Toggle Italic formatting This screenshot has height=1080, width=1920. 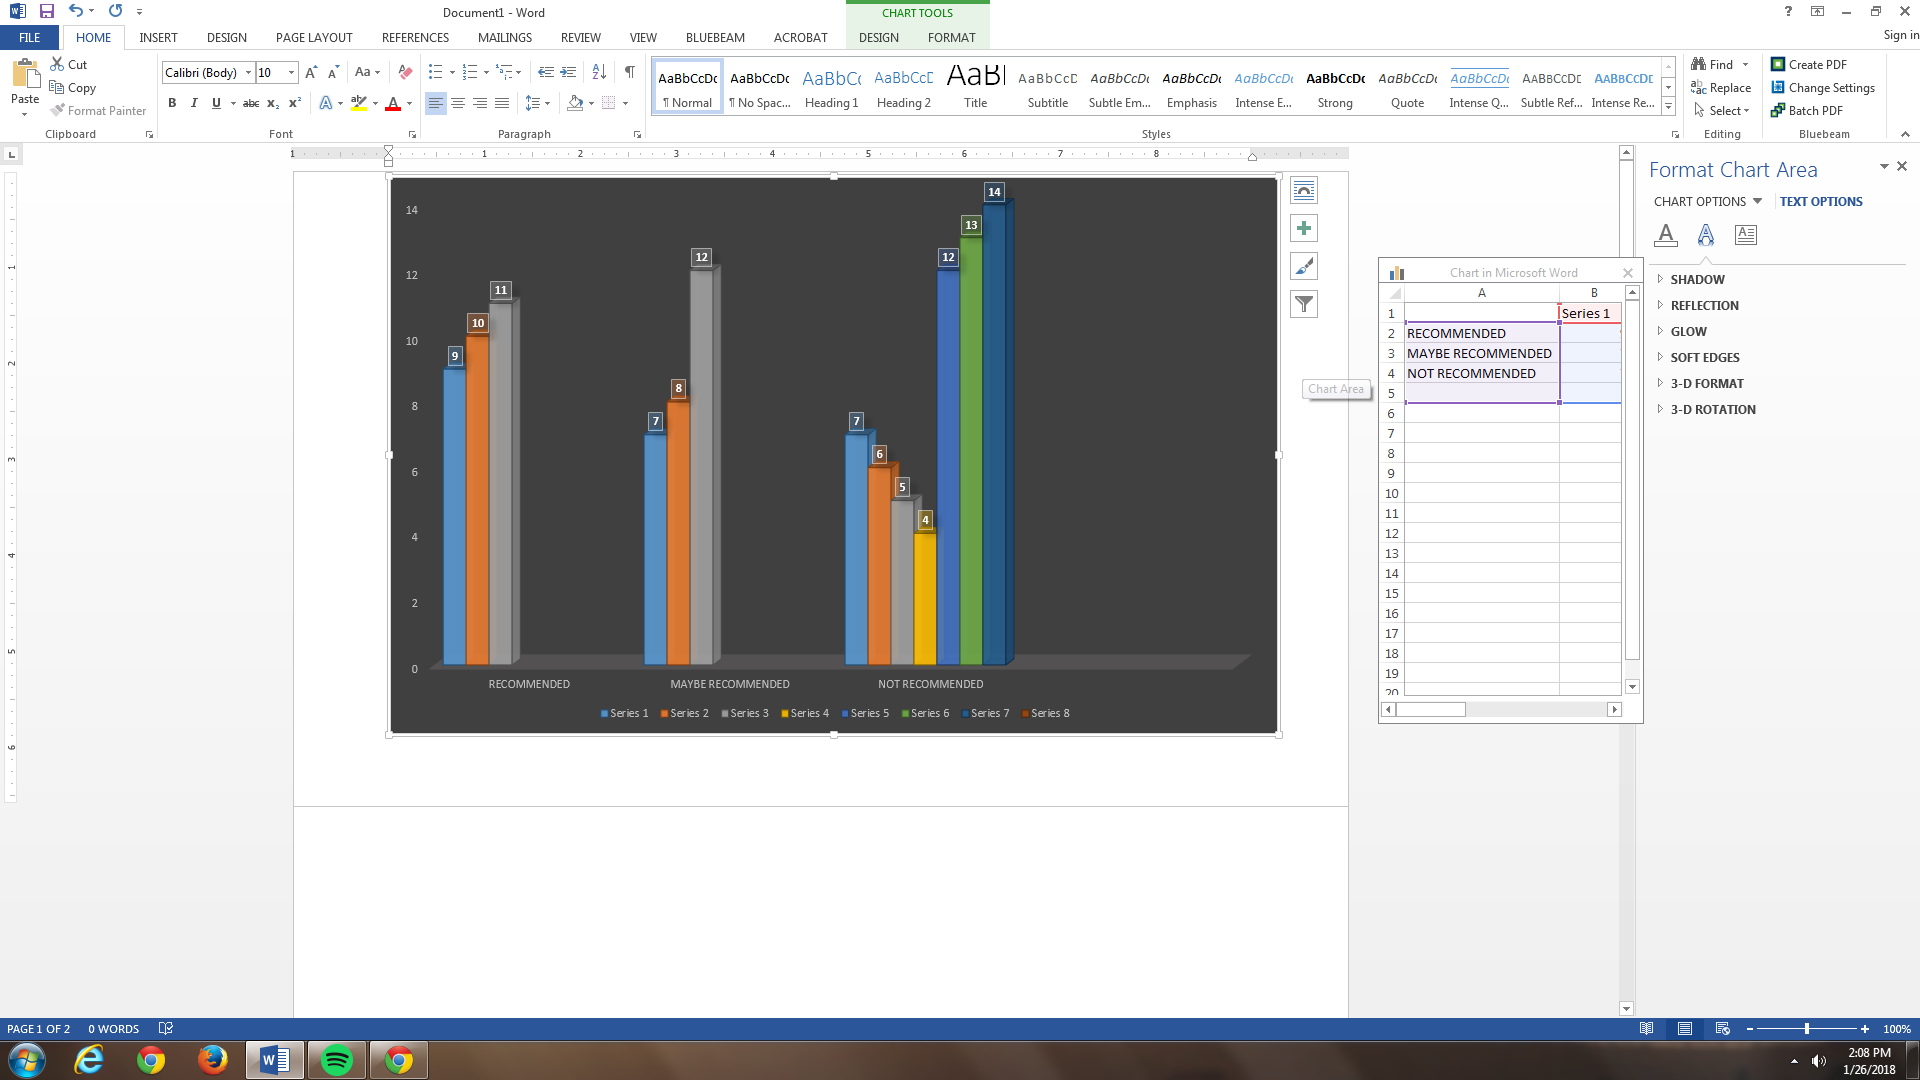click(194, 103)
